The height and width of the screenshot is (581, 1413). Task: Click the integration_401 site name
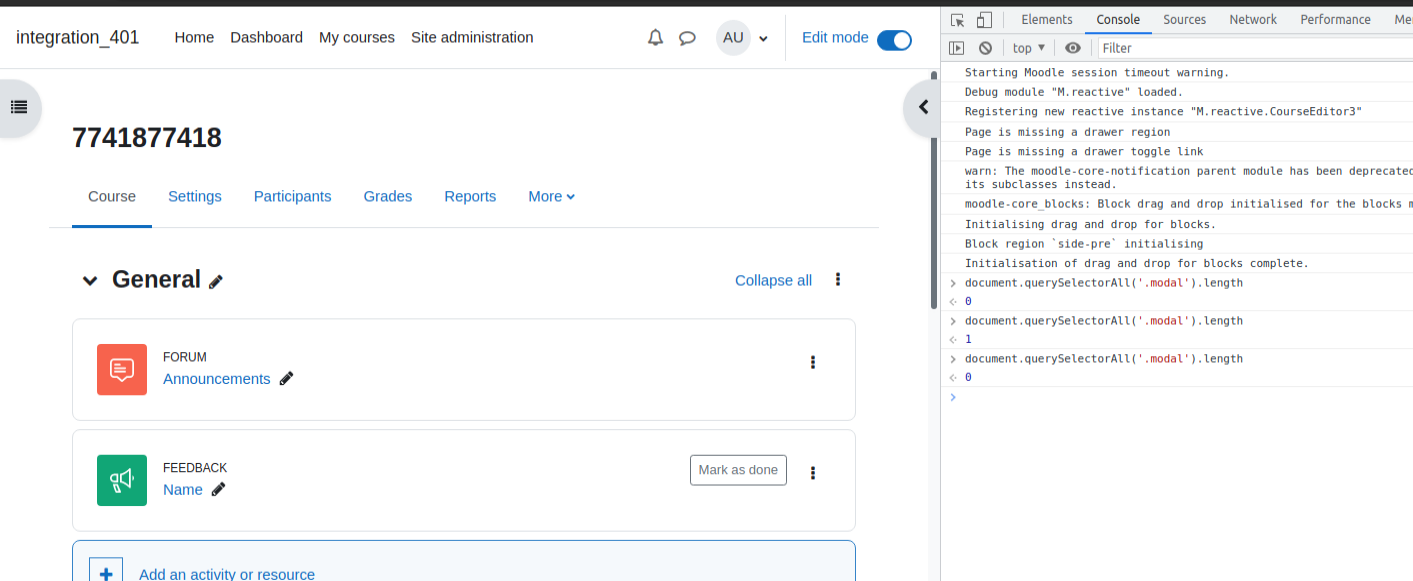tap(78, 37)
